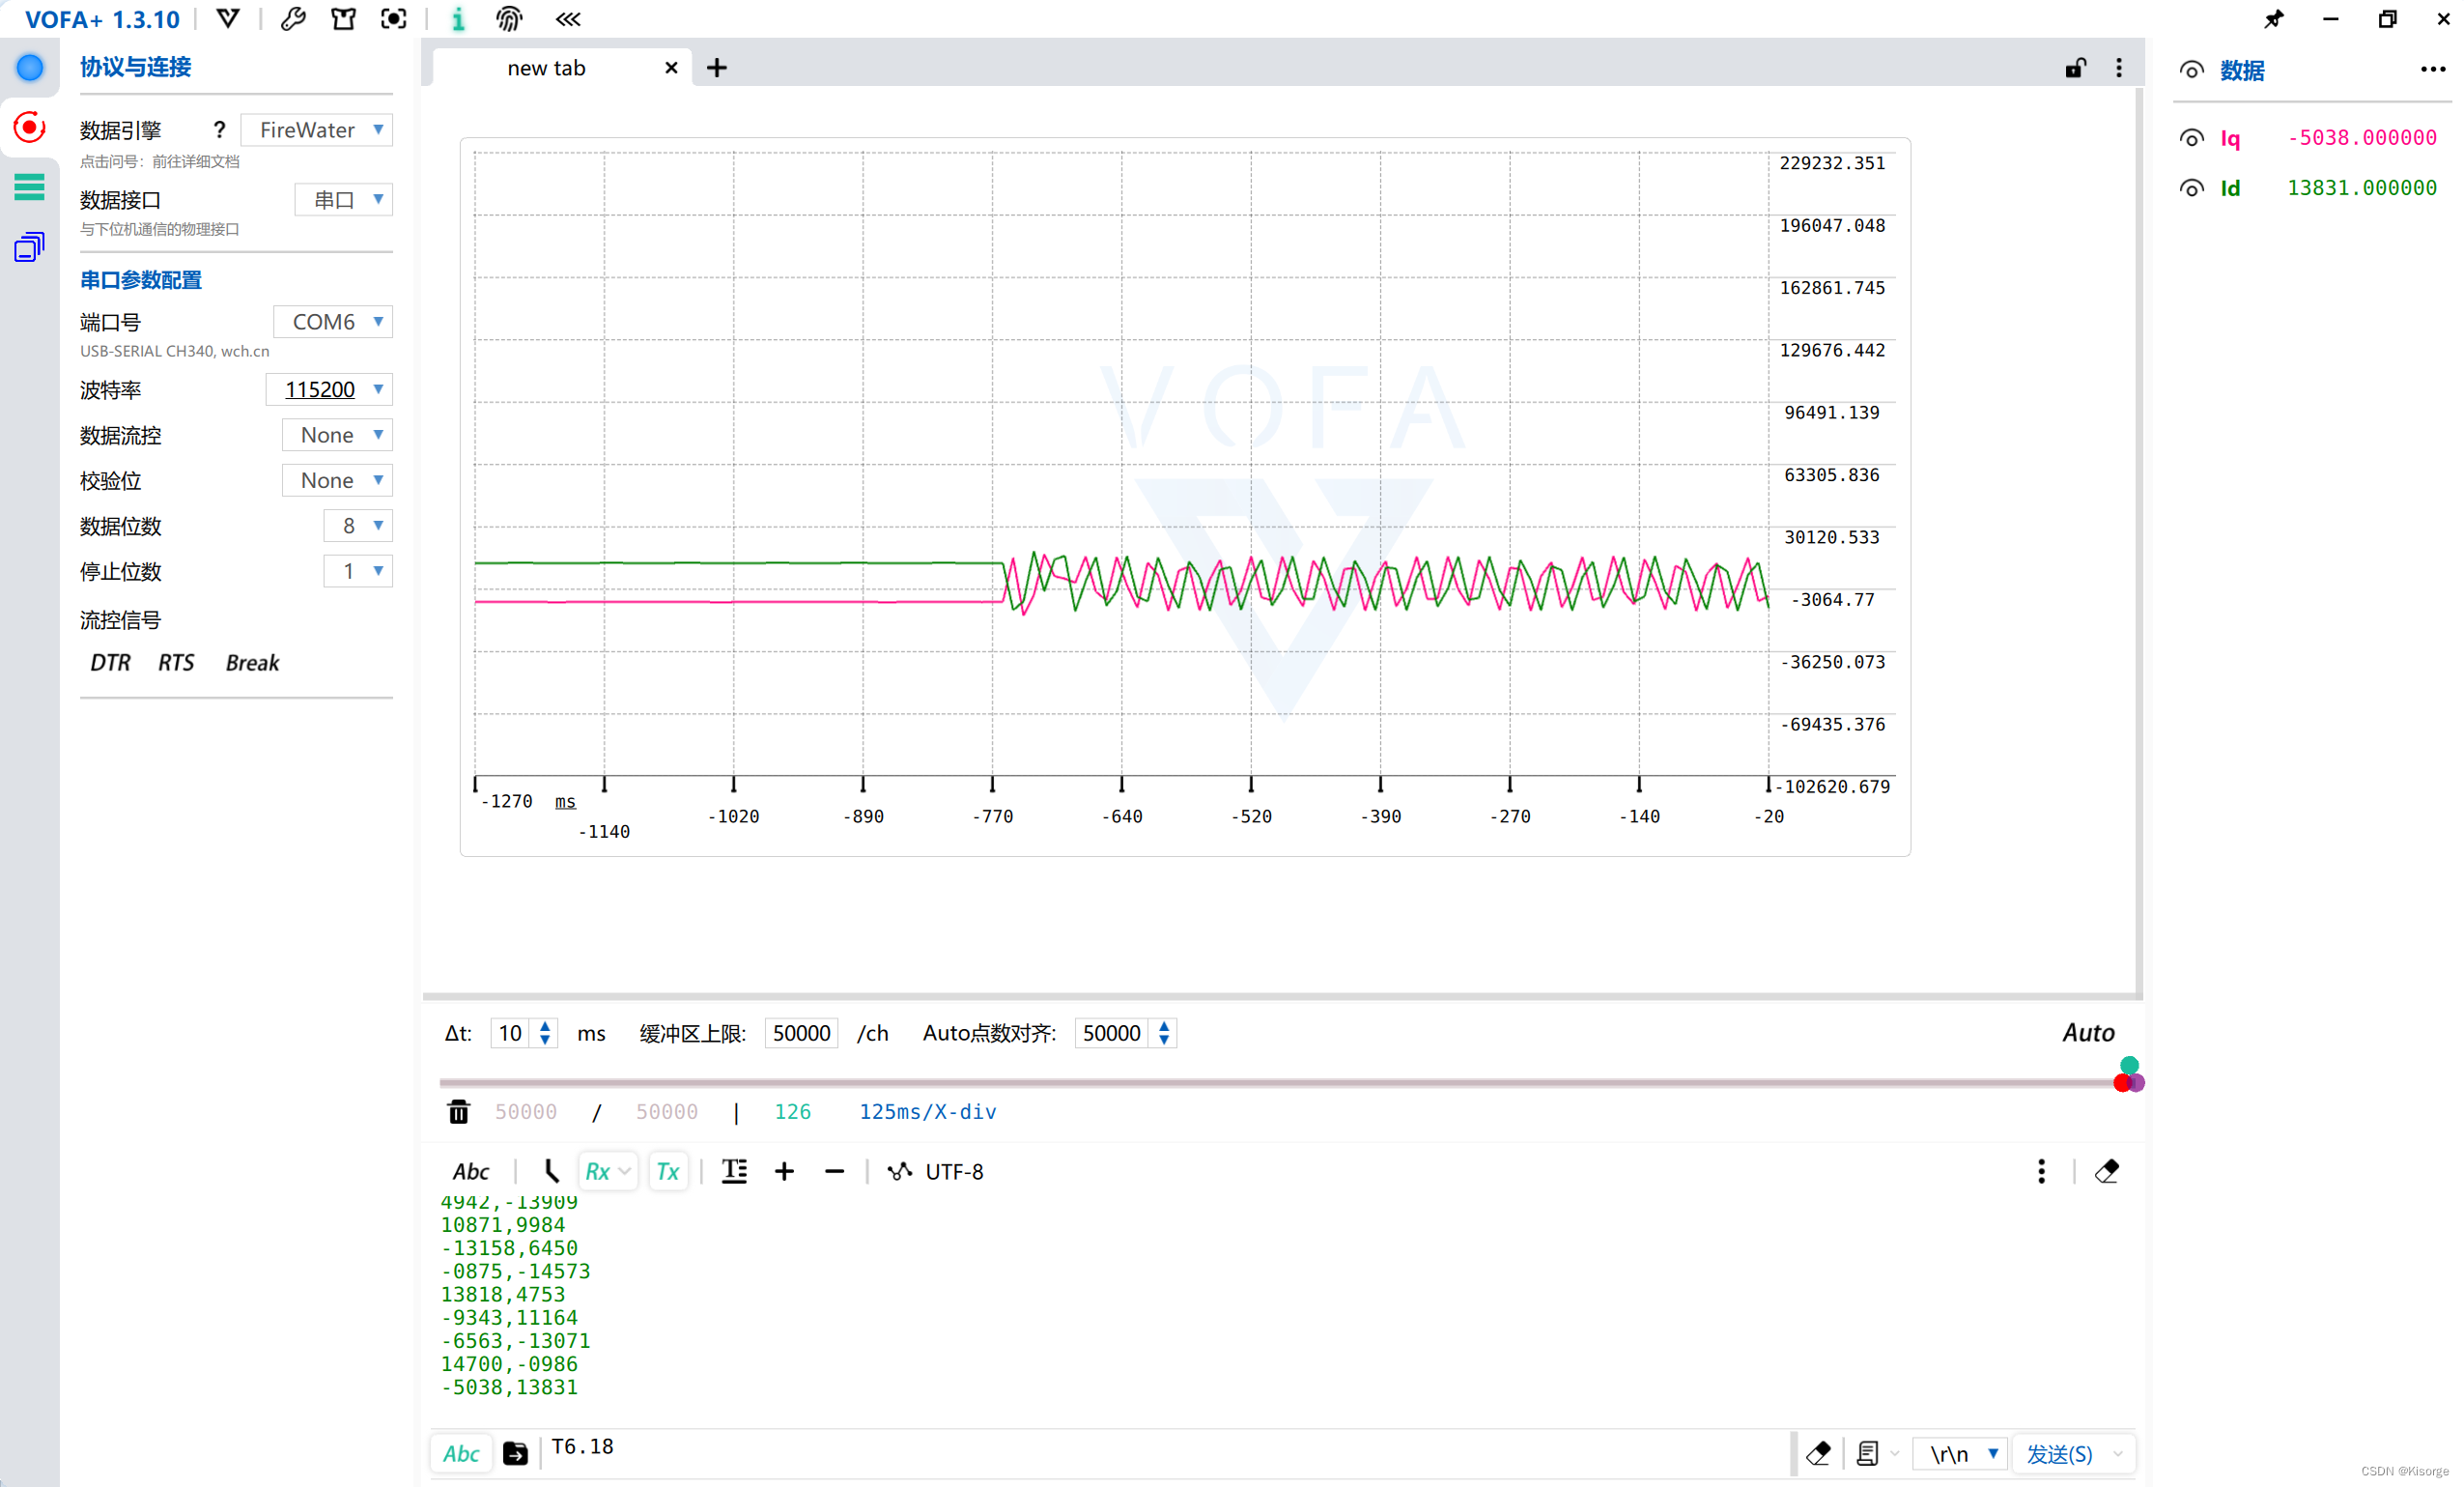Screen dimensions: 2464x1487
Task: Open the COM6 port number dropdown
Action: (333, 322)
